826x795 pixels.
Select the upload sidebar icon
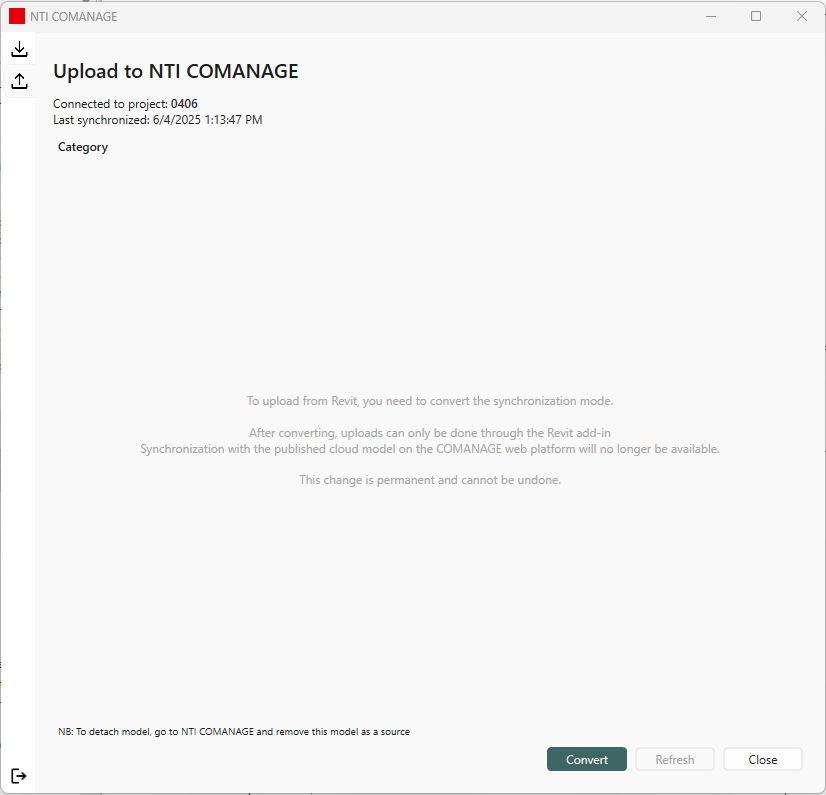19,81
